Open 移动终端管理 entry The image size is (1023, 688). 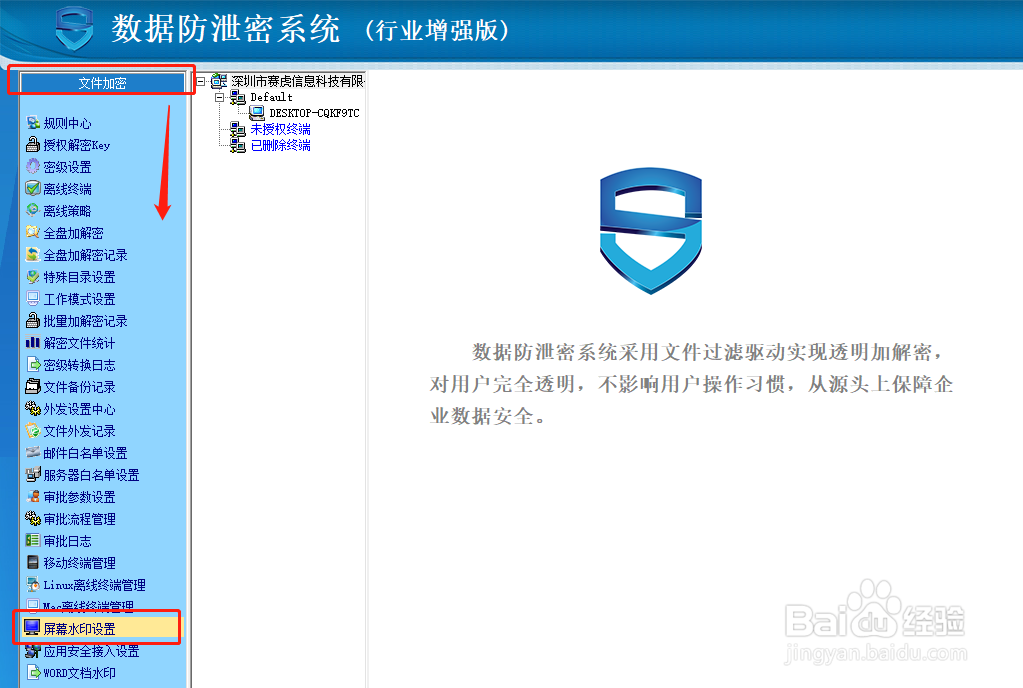tap(80, 563)
